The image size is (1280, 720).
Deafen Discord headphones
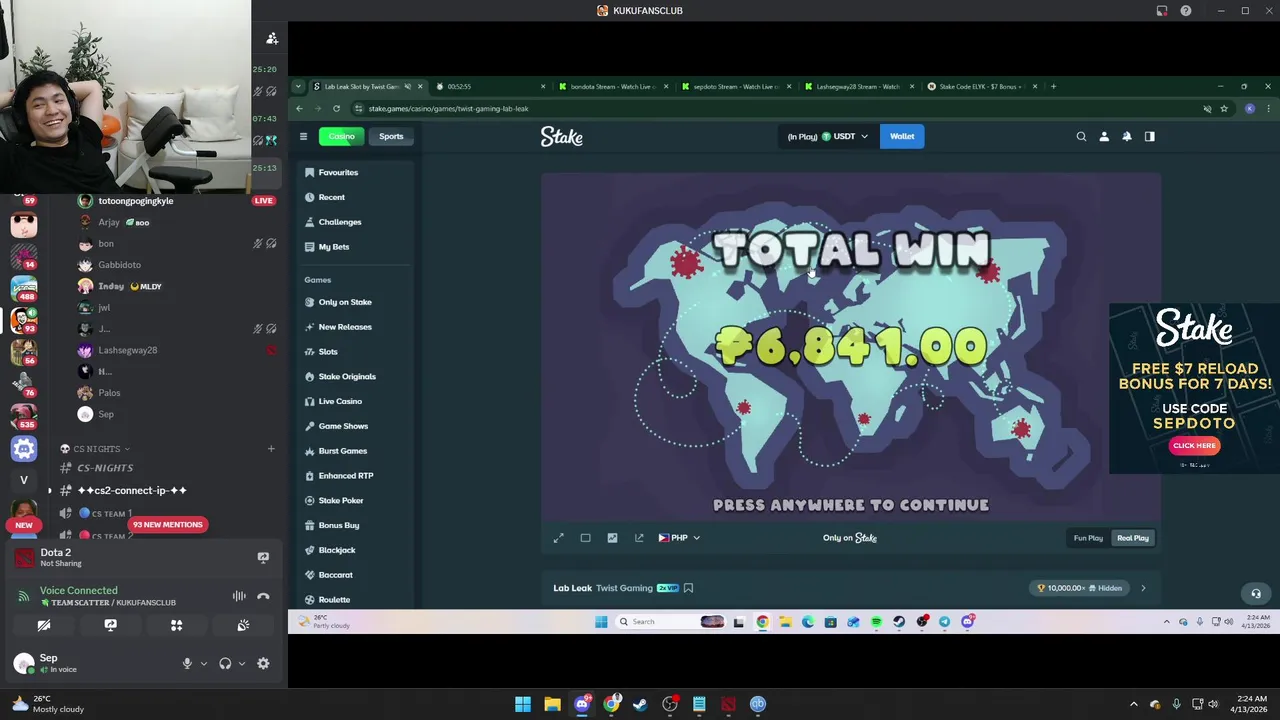225,663
